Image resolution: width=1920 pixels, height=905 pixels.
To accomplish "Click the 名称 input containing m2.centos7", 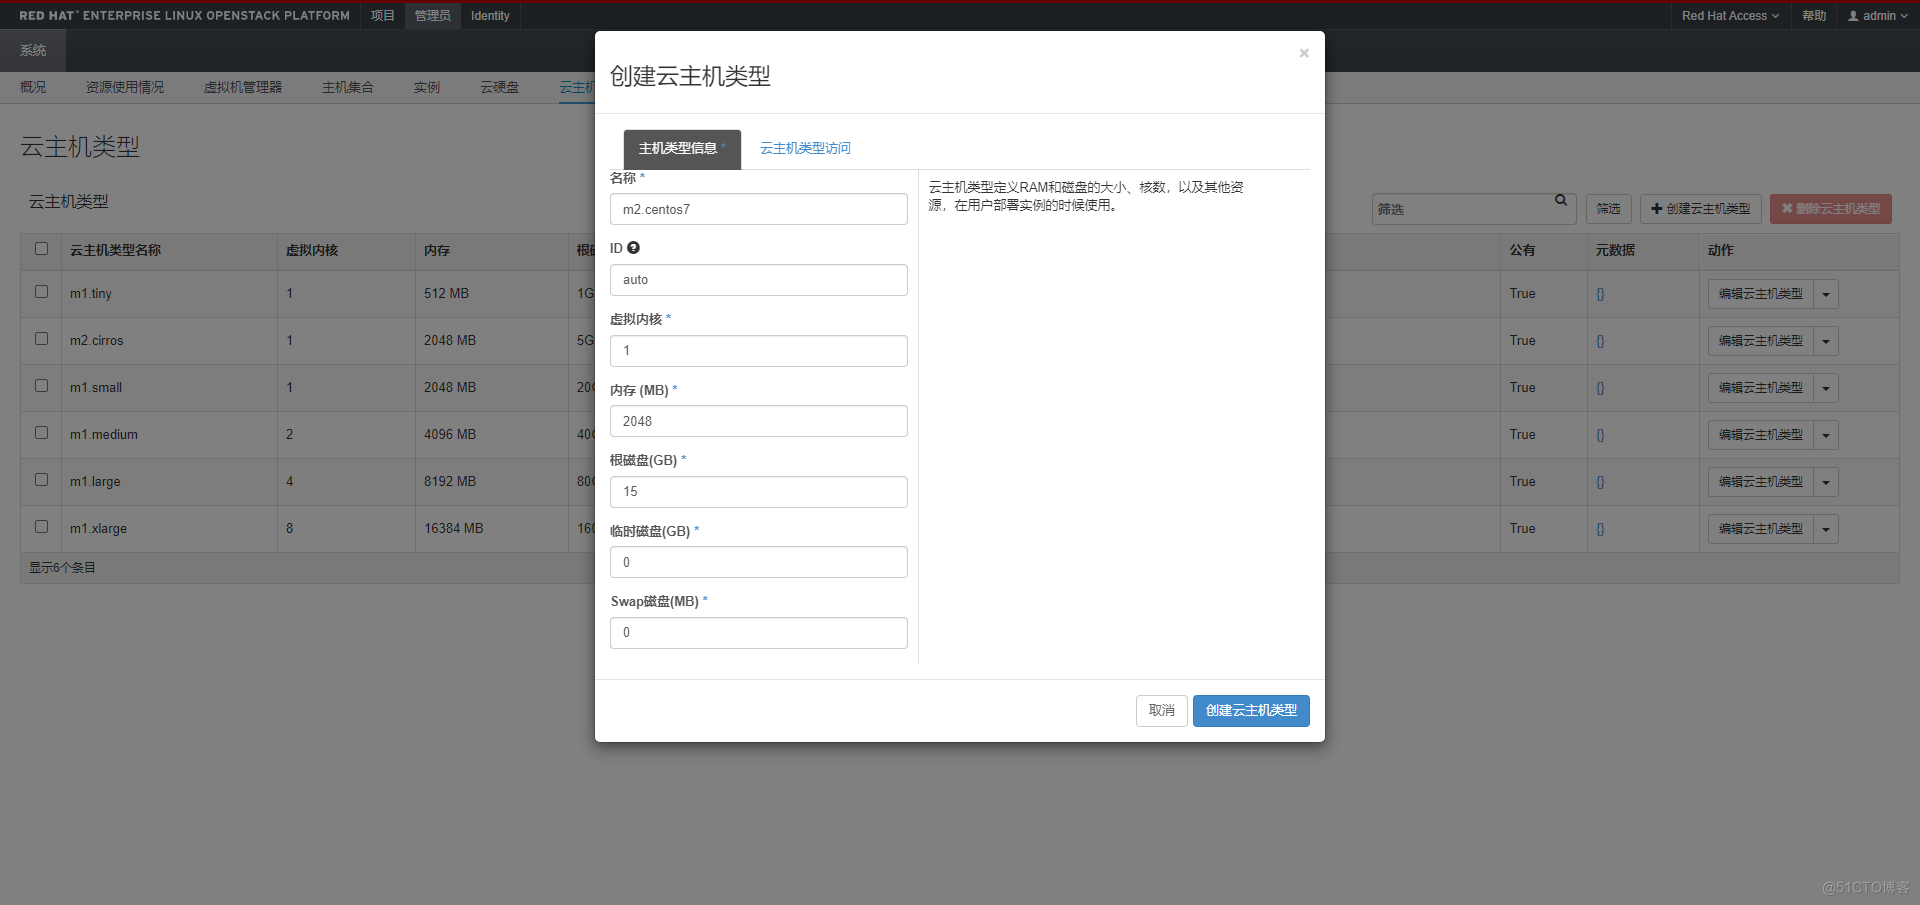I will 758,209.
